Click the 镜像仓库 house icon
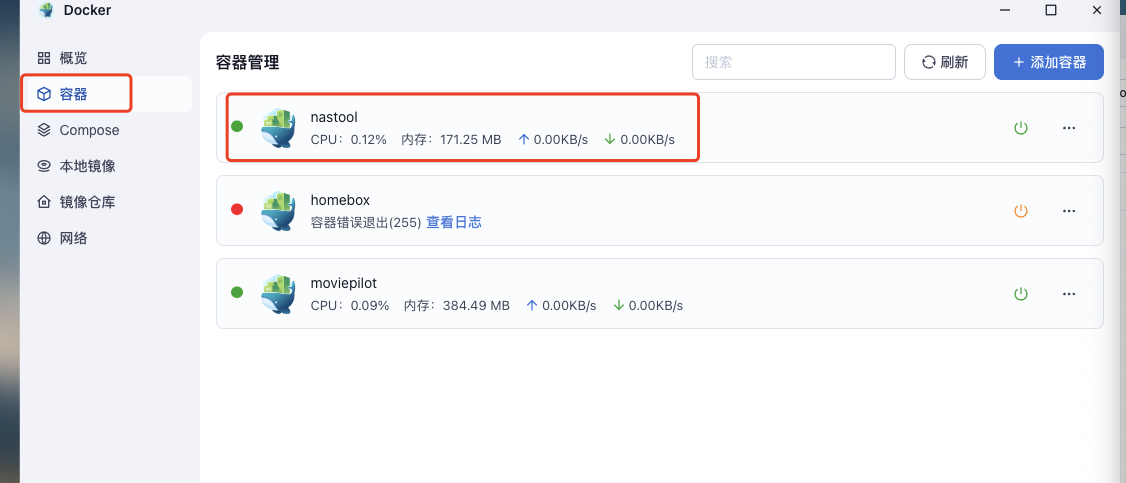 [44, 202]
